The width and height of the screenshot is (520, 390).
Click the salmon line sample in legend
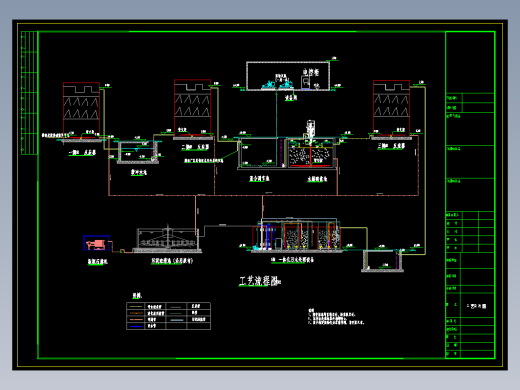pyautogui.click(x=136, y=320)
